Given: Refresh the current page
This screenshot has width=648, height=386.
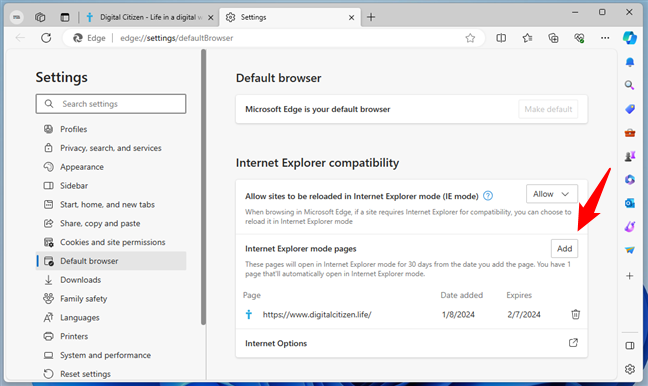Looking at the screenshot, I should [x=46, y=38].
